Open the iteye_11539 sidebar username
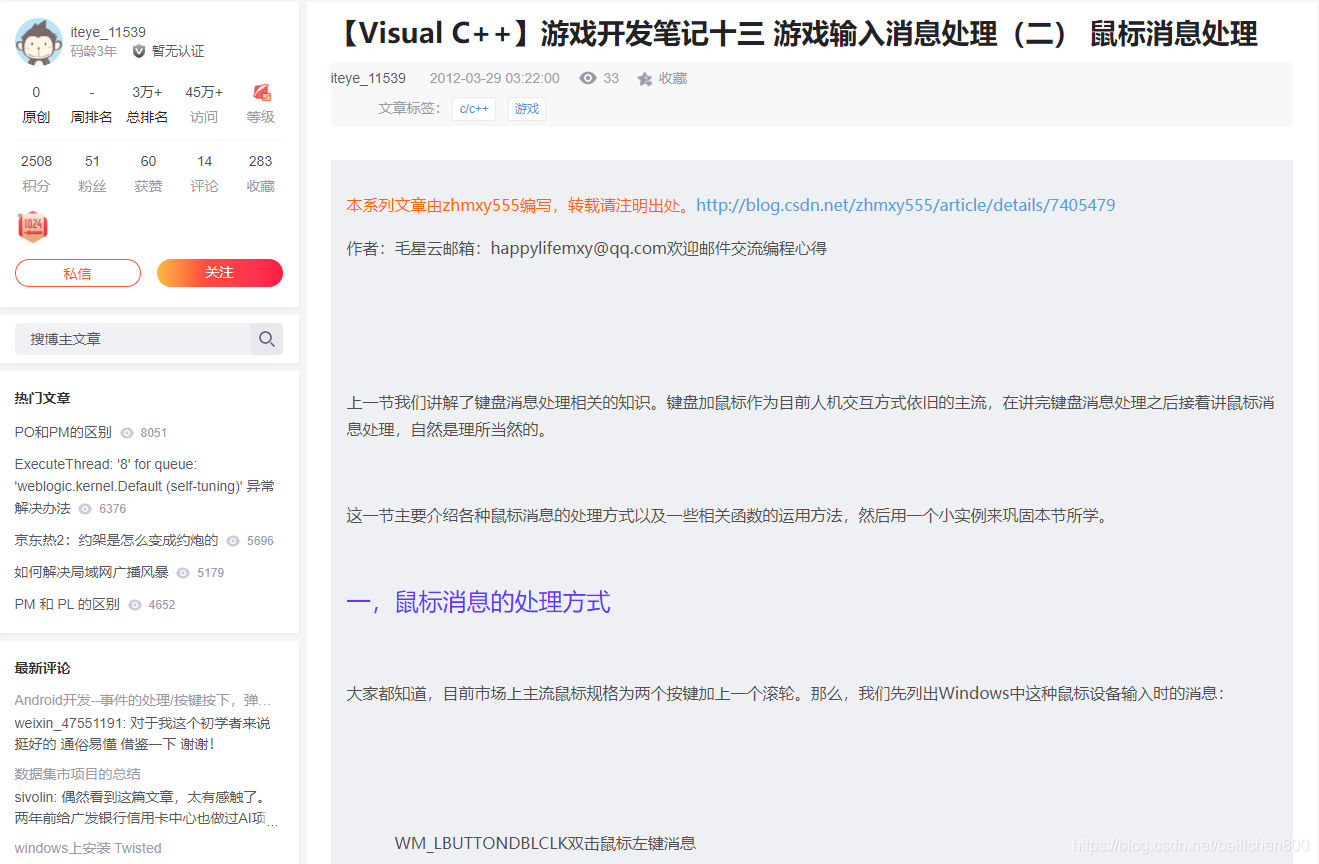This screenshot has height=864, width=1319. coord(108,32)
